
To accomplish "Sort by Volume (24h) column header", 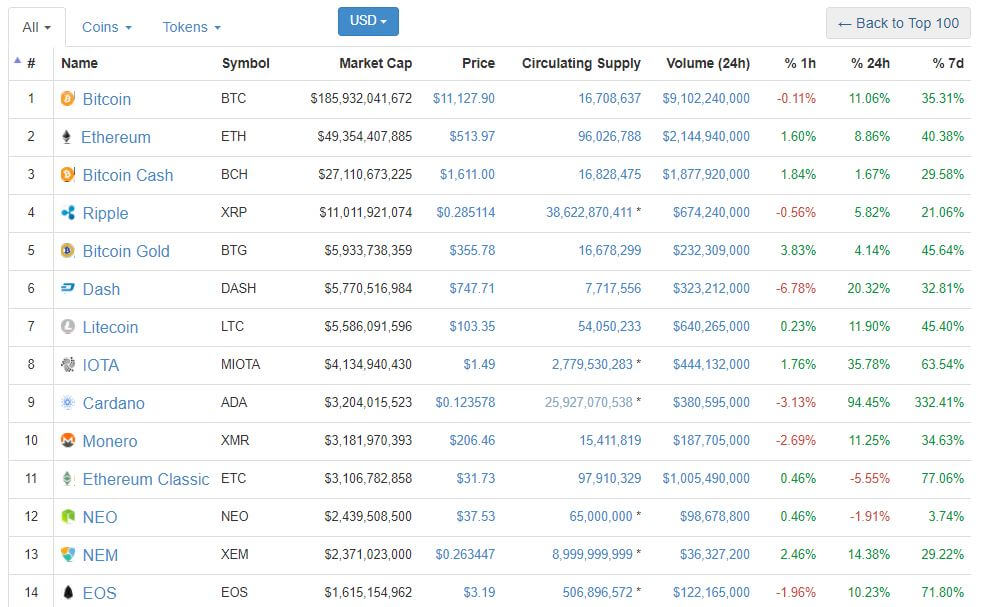I will point(708,64).
